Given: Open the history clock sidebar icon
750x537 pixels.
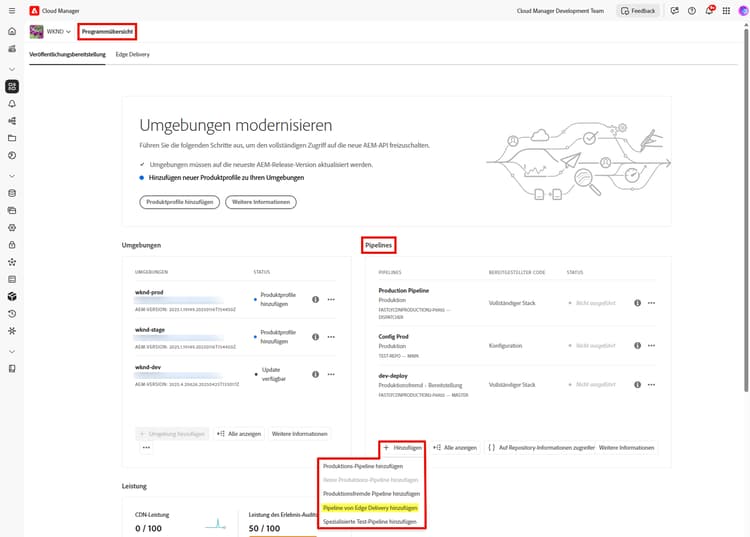Looking at the screenshot, I should (x=12, y=314).
